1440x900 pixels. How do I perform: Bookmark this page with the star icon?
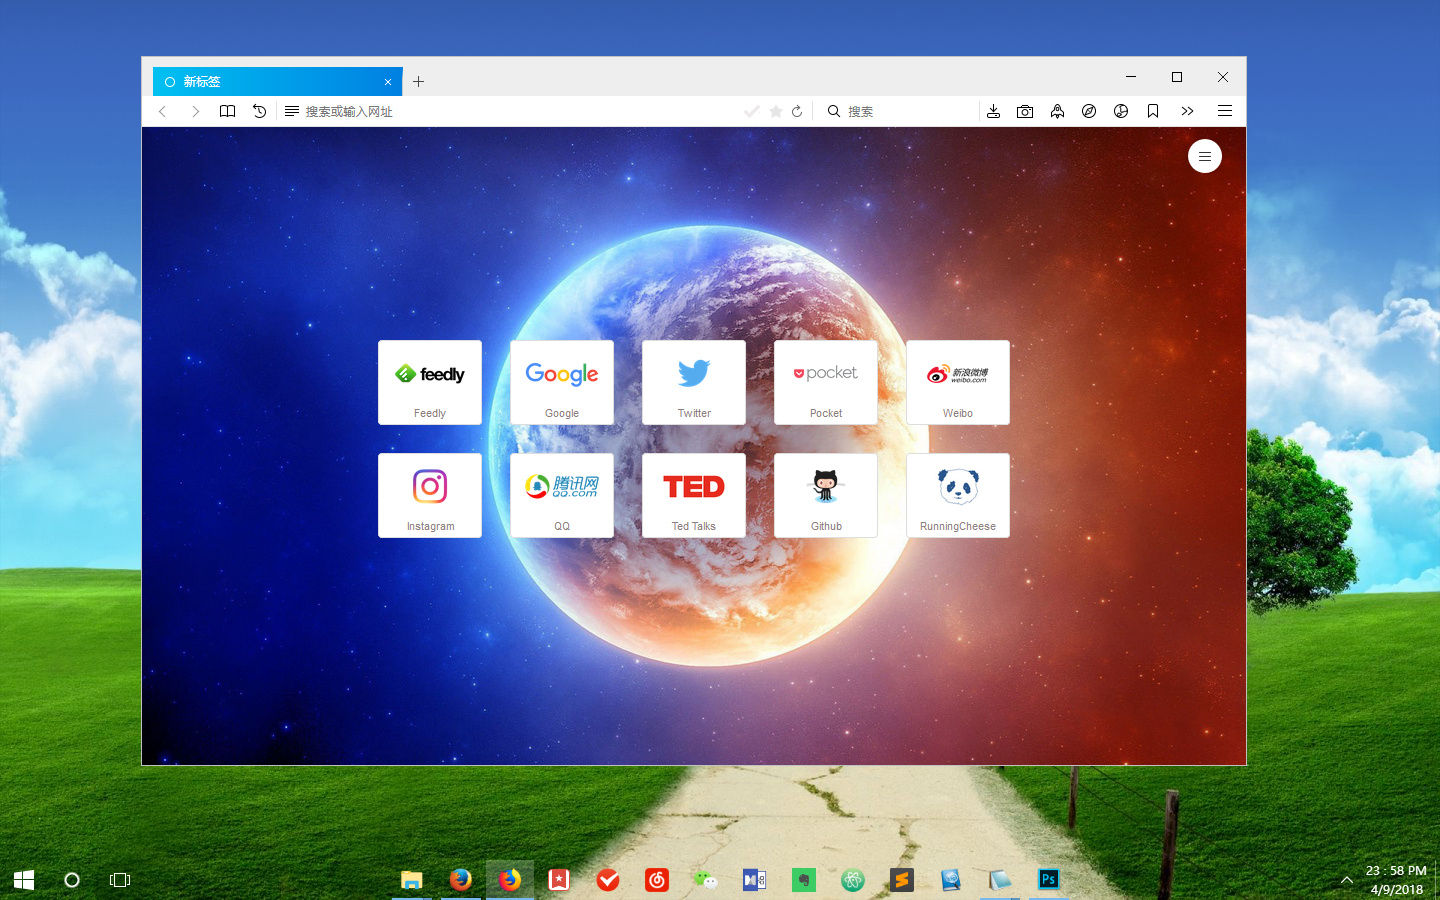(775, 111)
